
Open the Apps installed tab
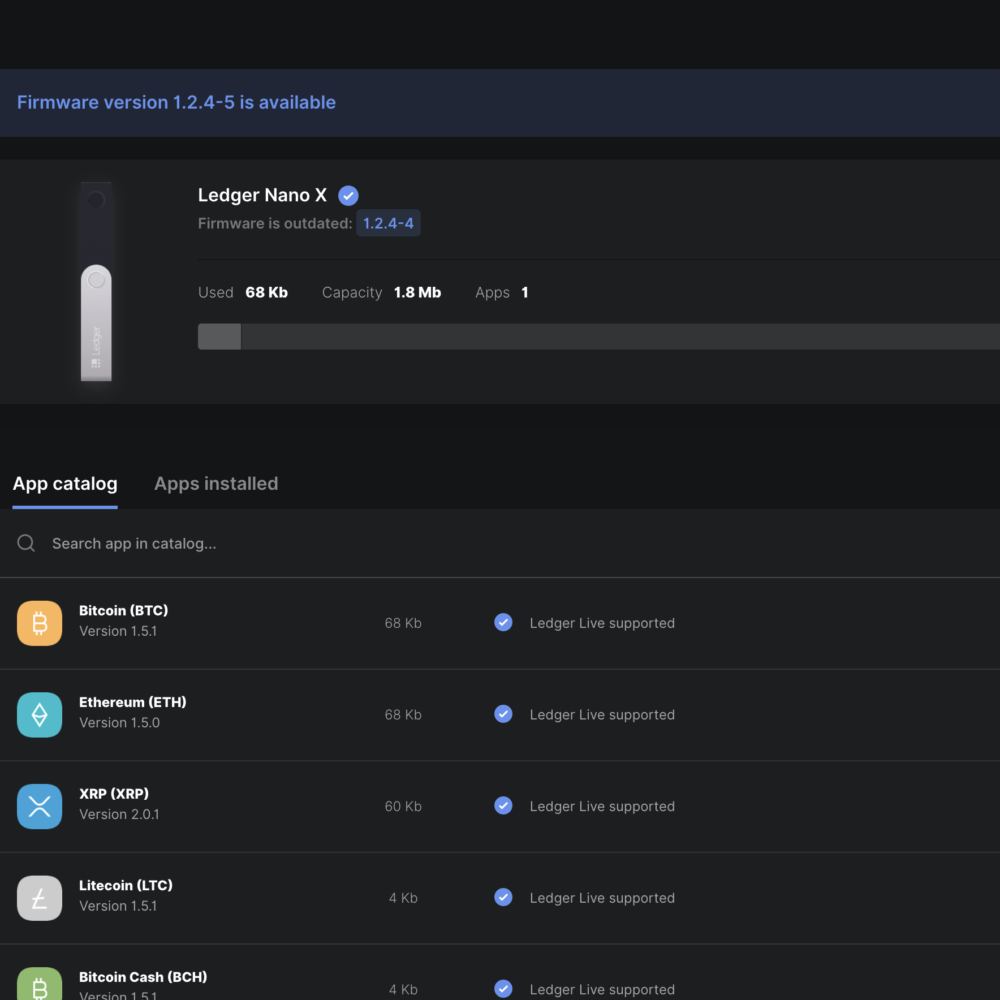(x=216, y=484)
